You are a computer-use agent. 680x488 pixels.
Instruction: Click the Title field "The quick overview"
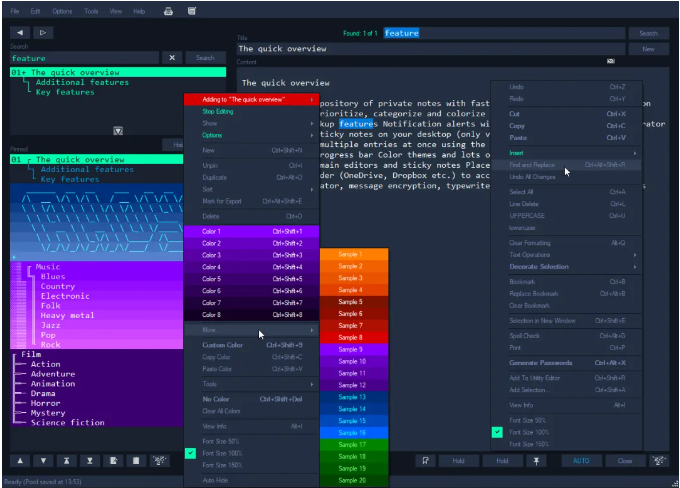[431, 49]
